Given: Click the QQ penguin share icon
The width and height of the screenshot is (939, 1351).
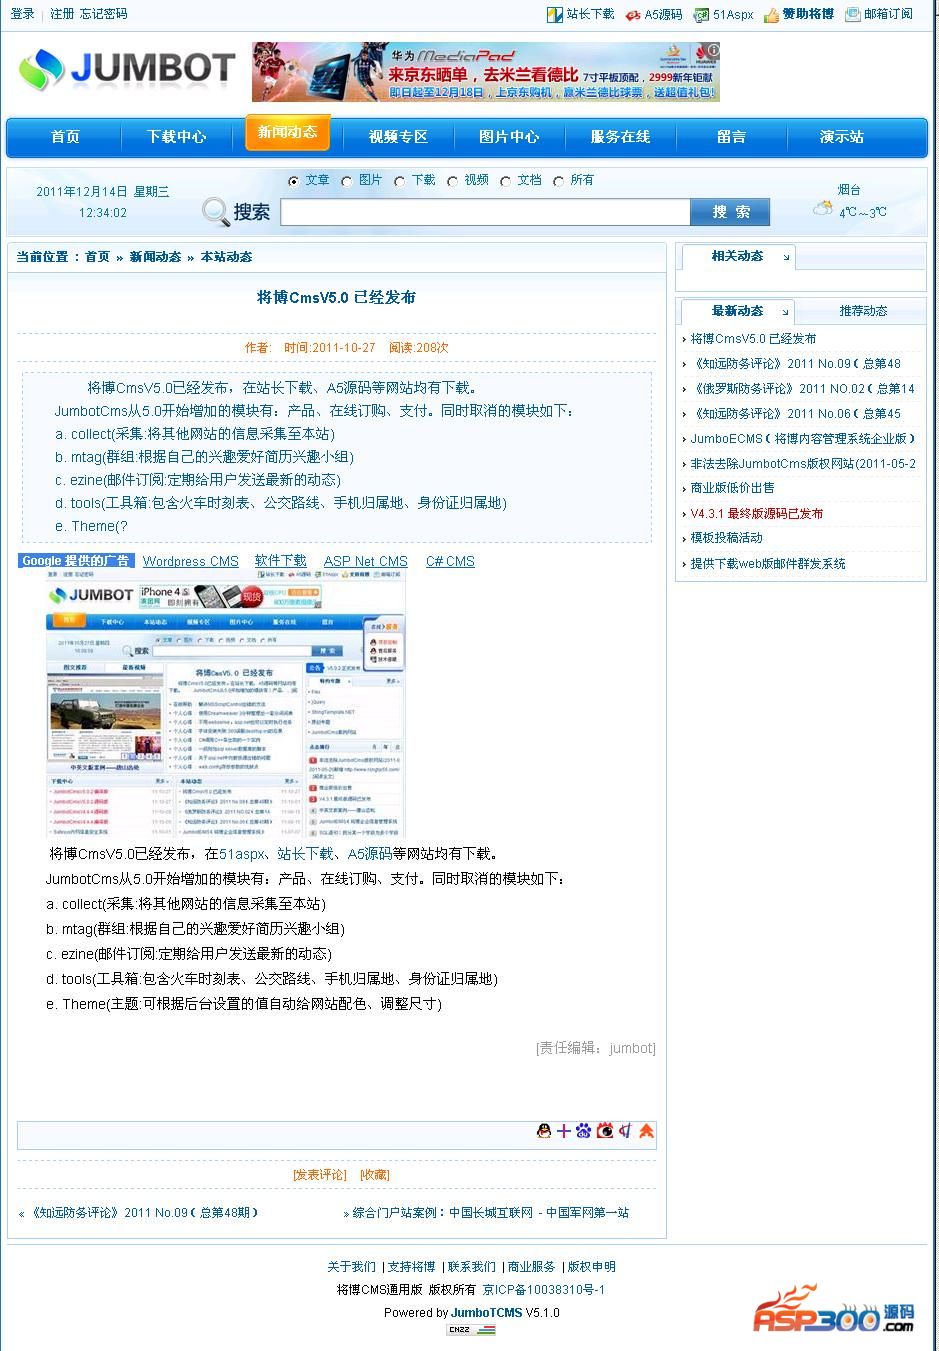Looking at the screenshot, I should (x=544, y=1131).
